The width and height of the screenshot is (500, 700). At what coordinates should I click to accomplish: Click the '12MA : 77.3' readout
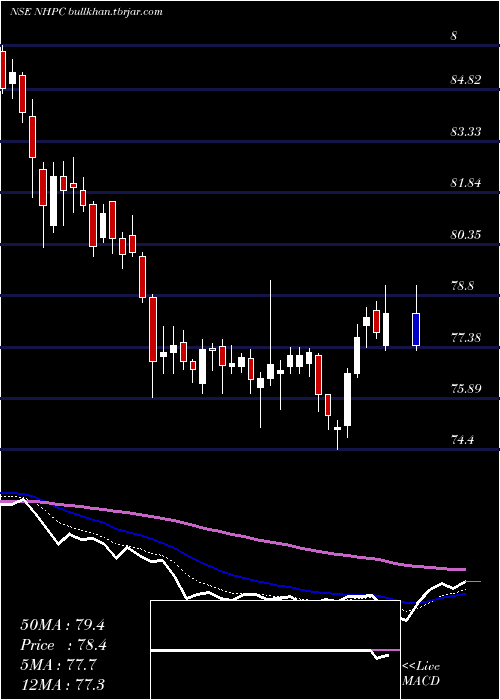click(x=62, y=685)
